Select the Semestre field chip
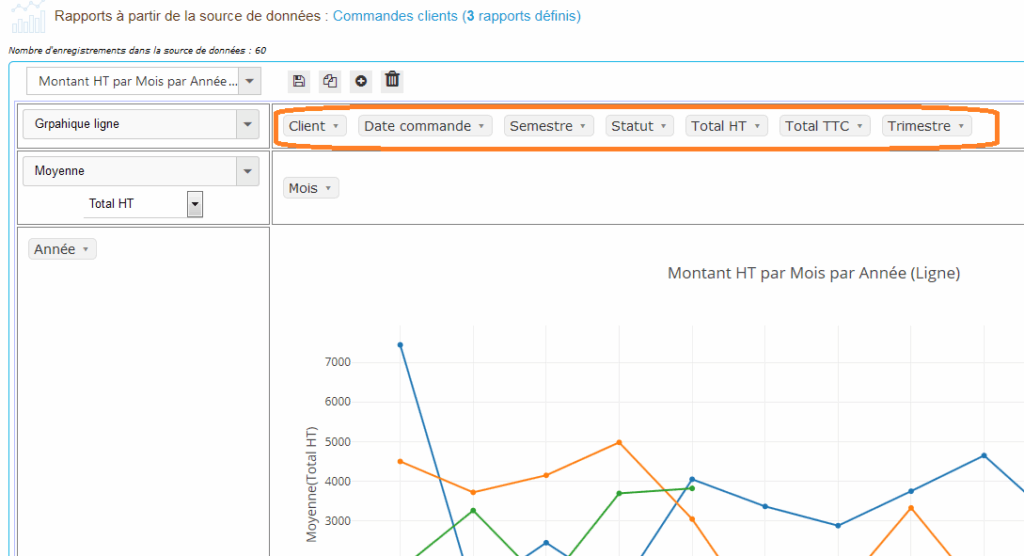 [x=541, y=126]
